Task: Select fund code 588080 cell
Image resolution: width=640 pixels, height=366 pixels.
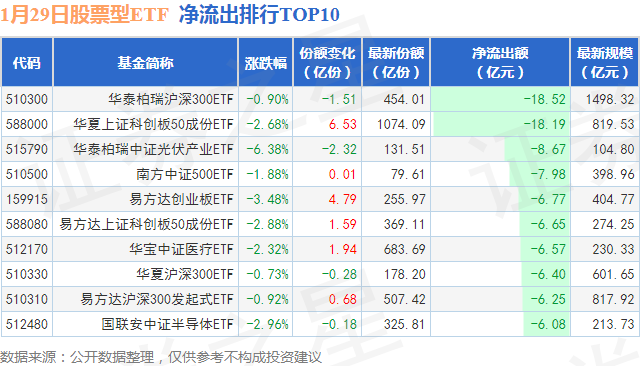Action: 27,224
